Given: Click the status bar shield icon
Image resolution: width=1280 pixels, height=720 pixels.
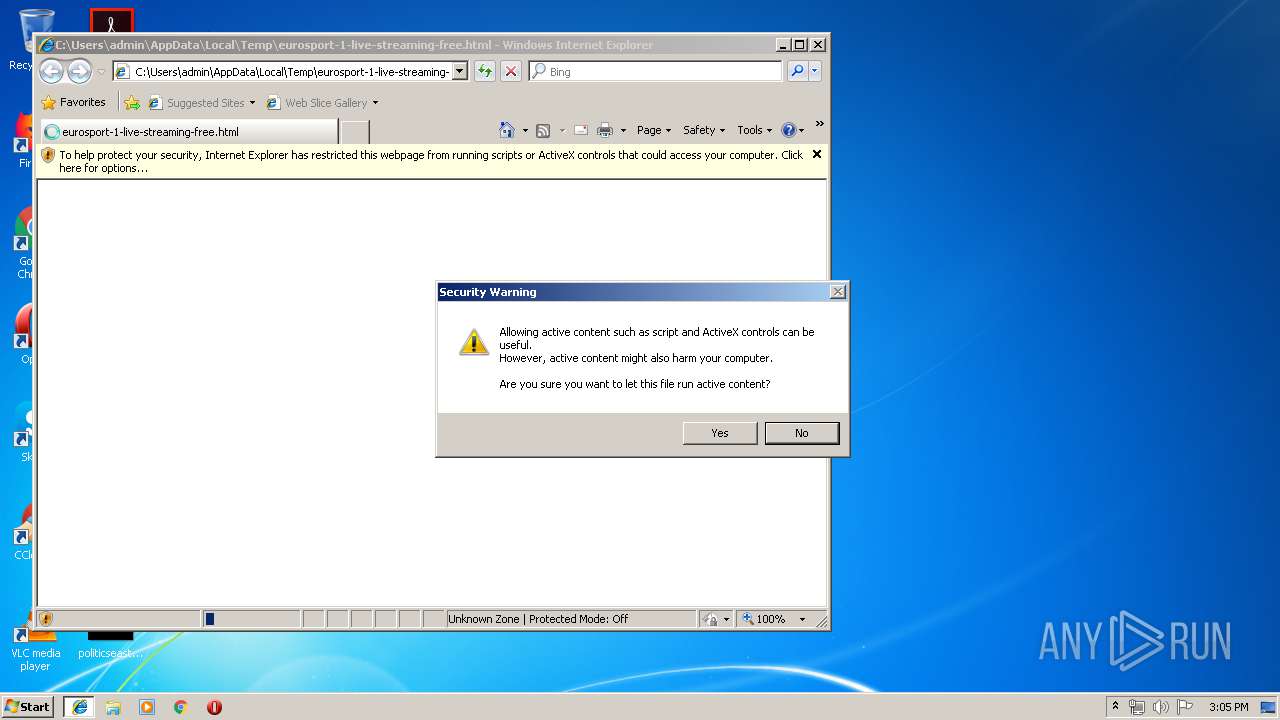Looking at the screenshot, I should [45, 619].
